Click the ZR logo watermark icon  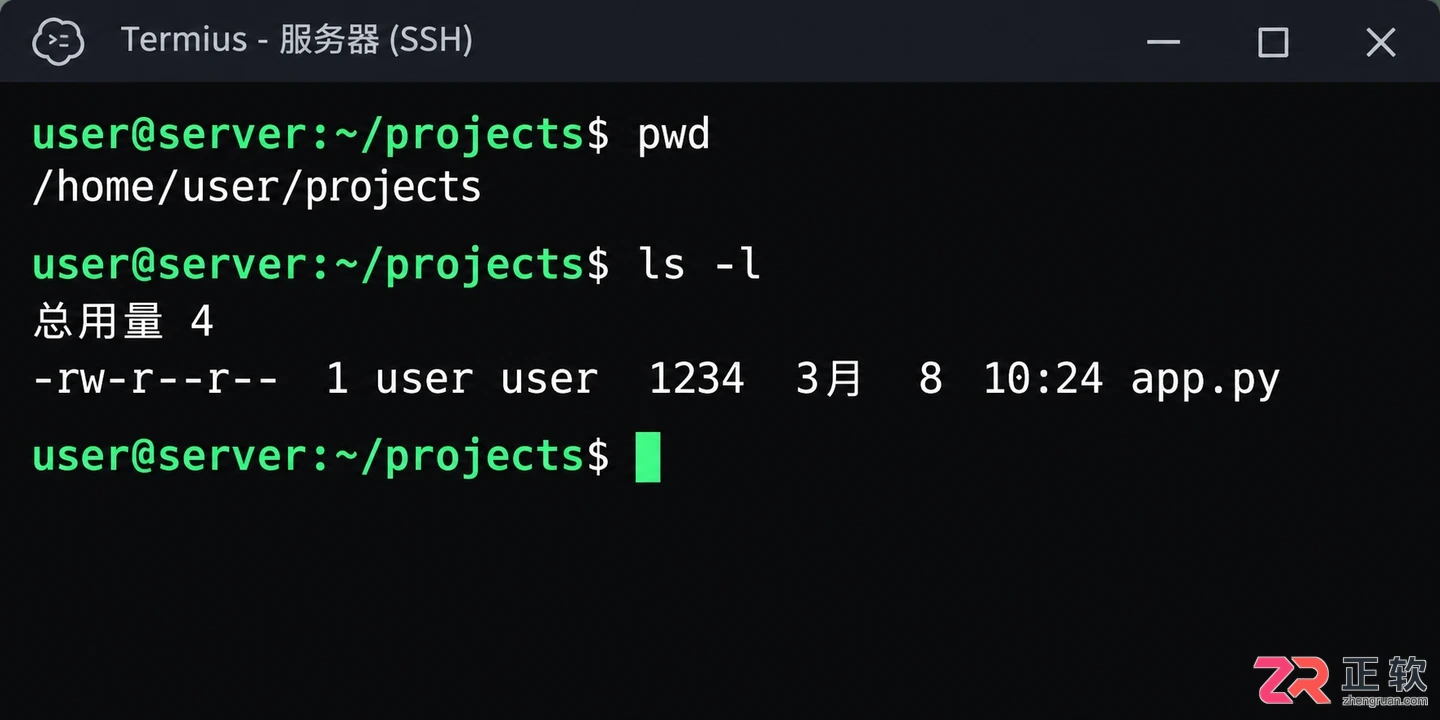[x=1292, y=681]
